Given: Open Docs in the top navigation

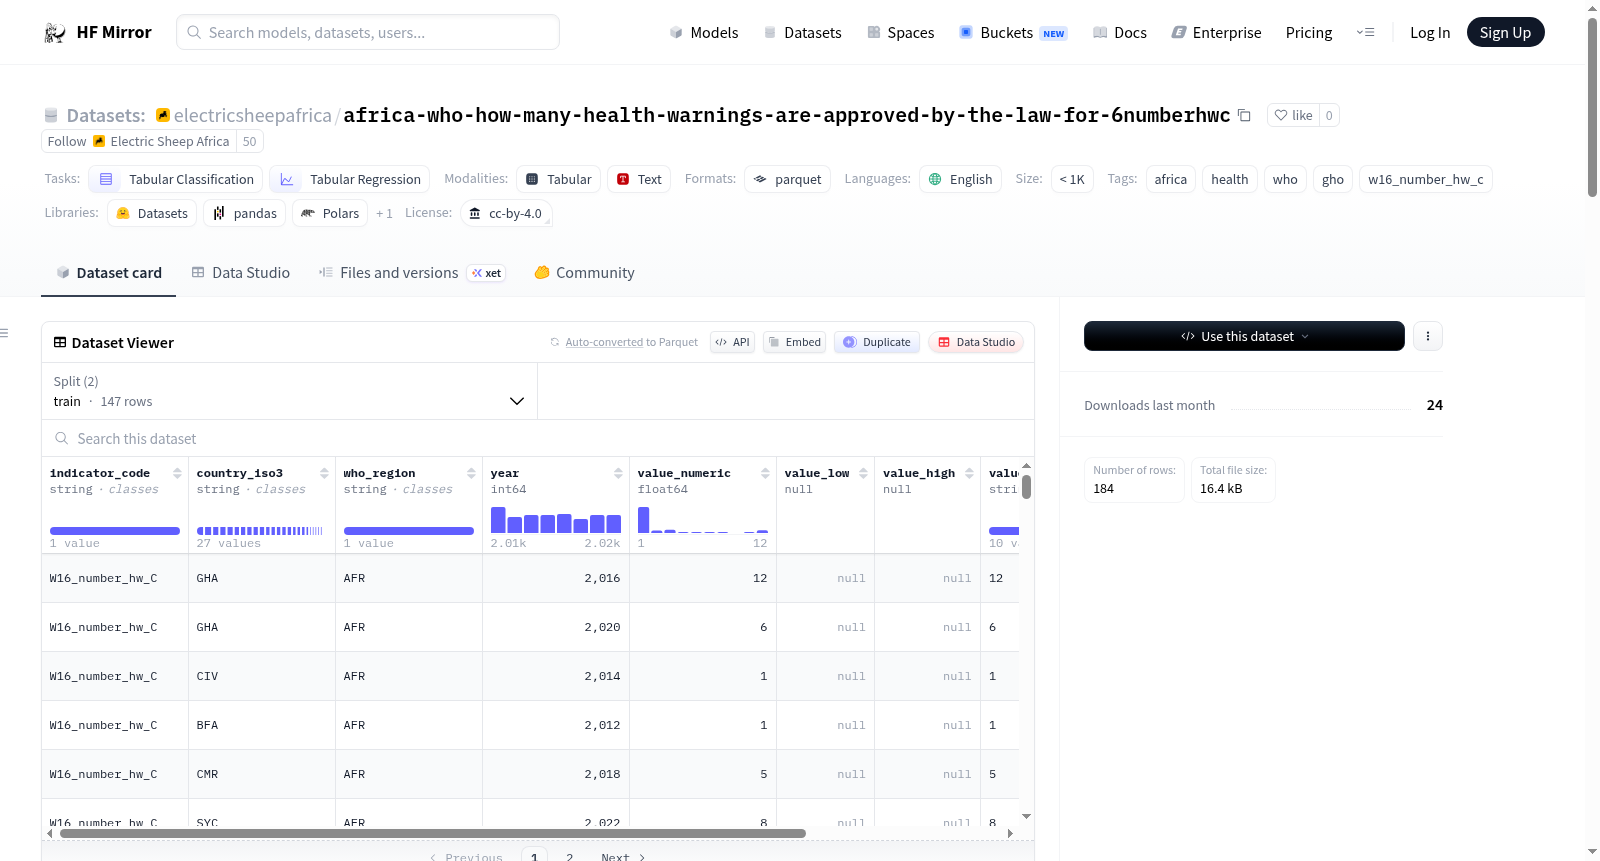Looking at the screenshot, I should (x=1120, y=32).
